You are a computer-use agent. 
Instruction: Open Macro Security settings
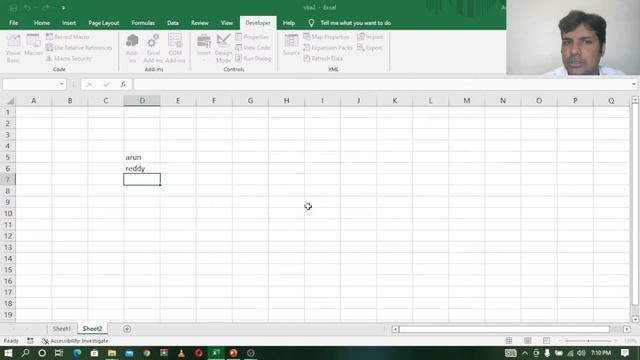(x=69, y=58)
